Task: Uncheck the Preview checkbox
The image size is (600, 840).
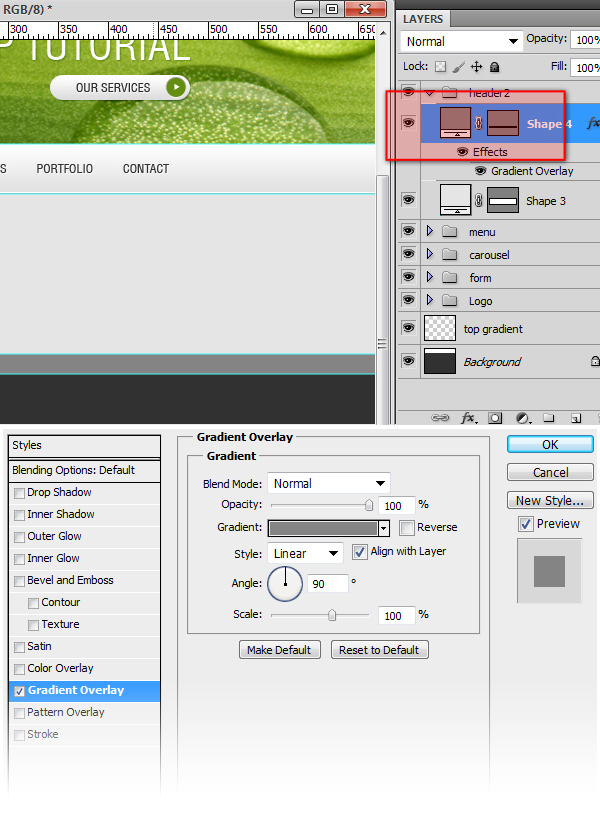Action: point(526,524)
